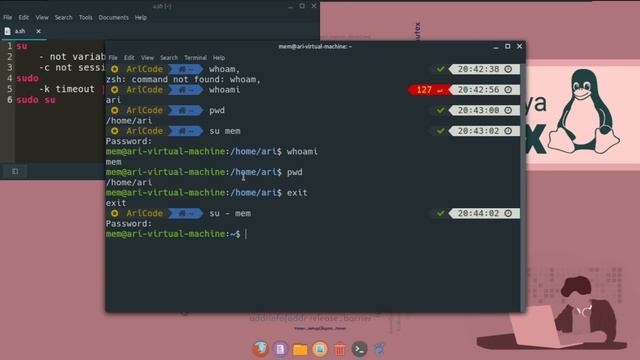Open the editor File menu
640x360 pixels.
(x=8, y=18)
